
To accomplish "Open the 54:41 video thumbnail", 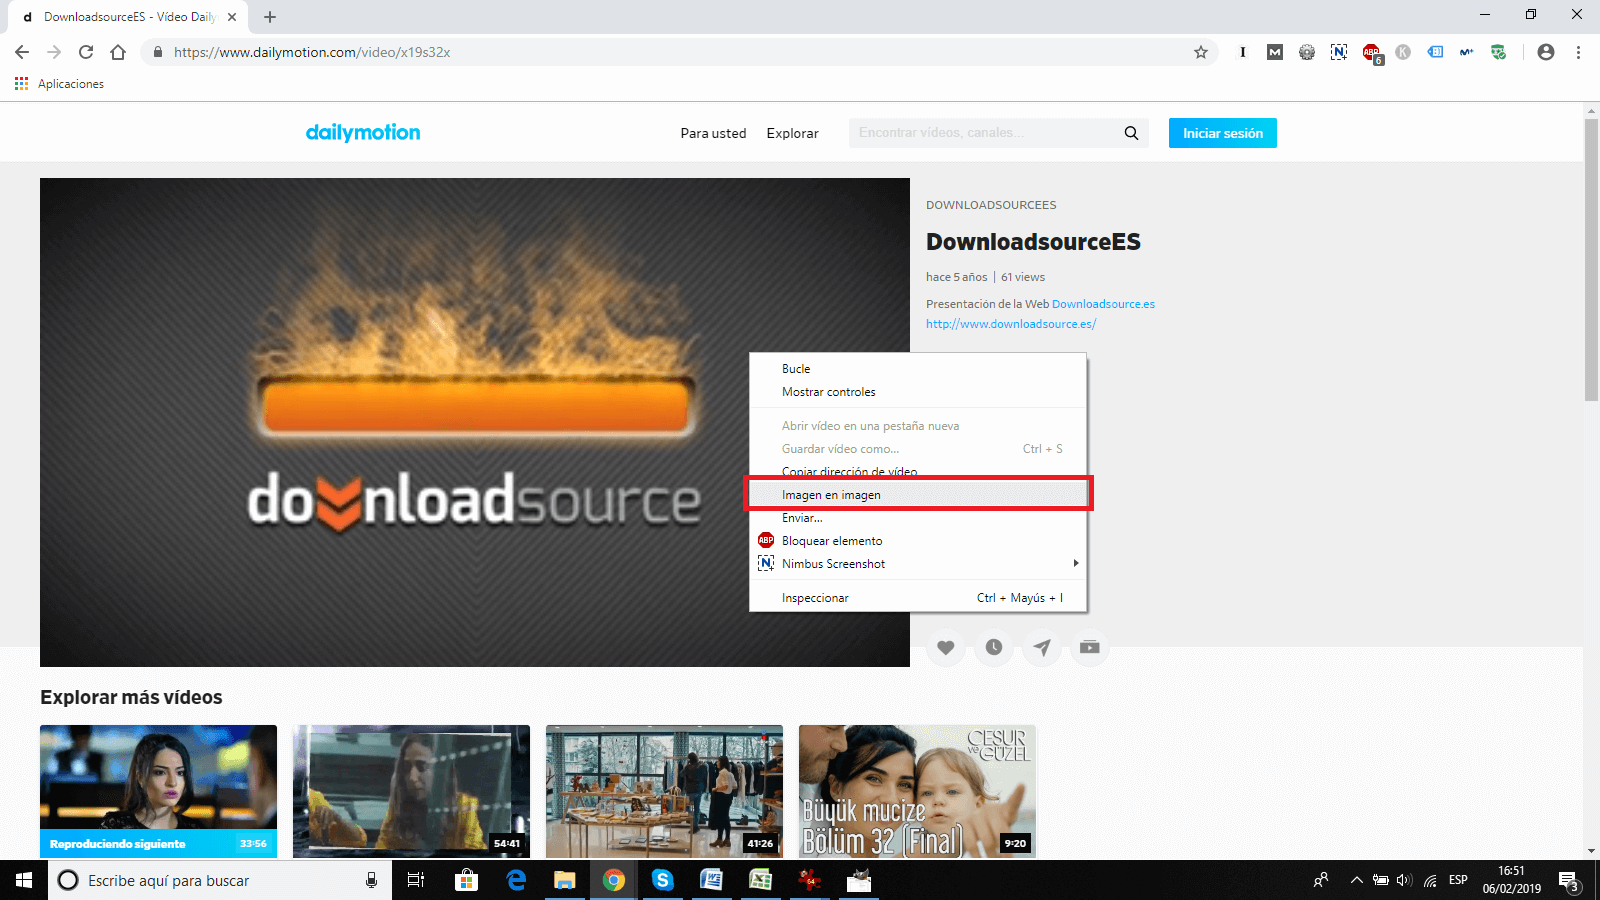I will point(411,791).
